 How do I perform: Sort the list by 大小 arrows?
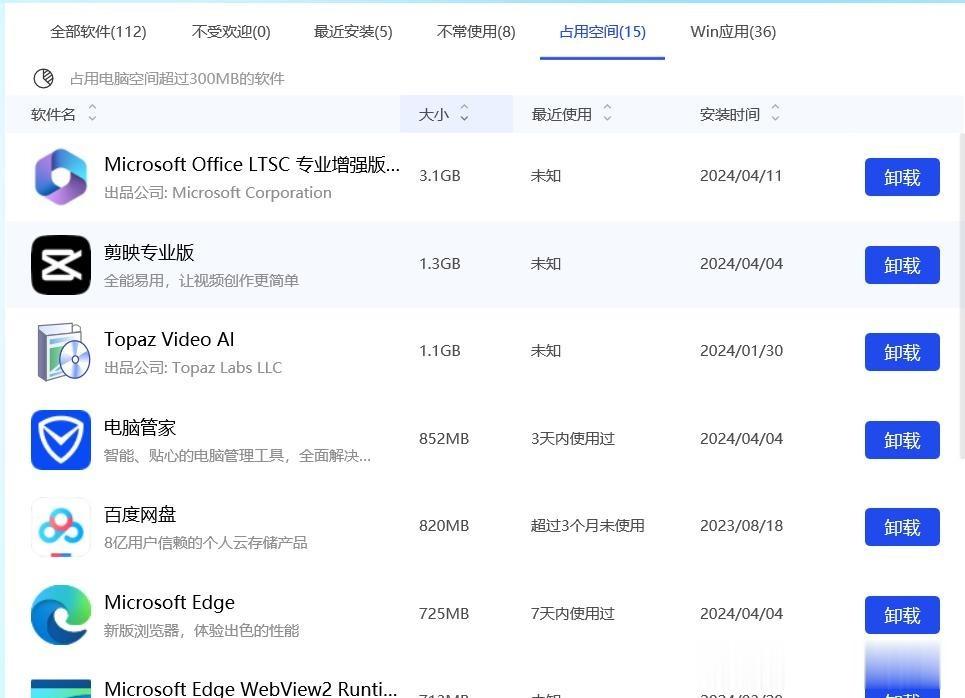click(x=465, y=113)
